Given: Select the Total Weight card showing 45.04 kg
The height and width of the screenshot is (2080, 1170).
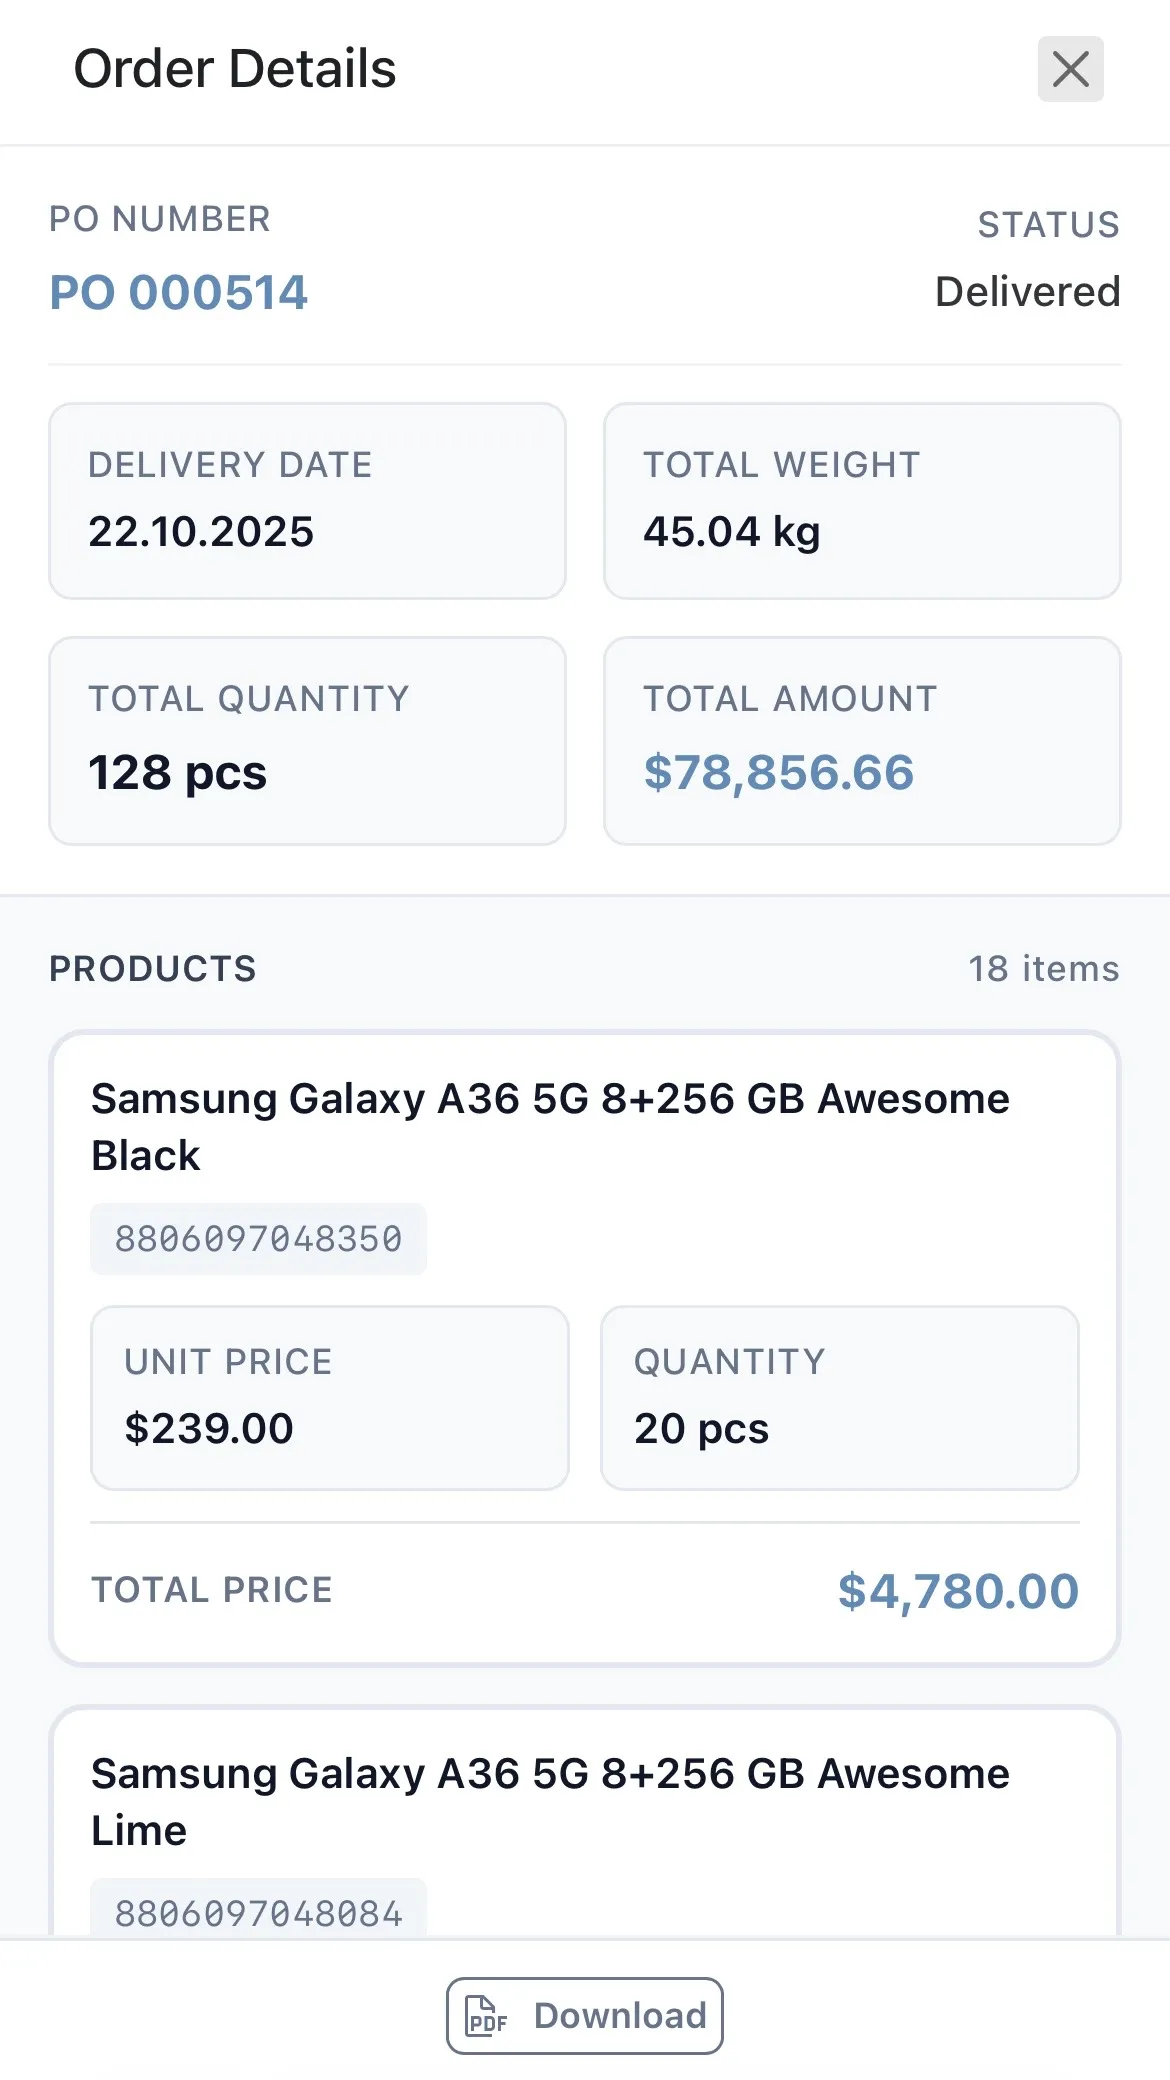Looking at the screenshot, I should [x=862, y=498].
